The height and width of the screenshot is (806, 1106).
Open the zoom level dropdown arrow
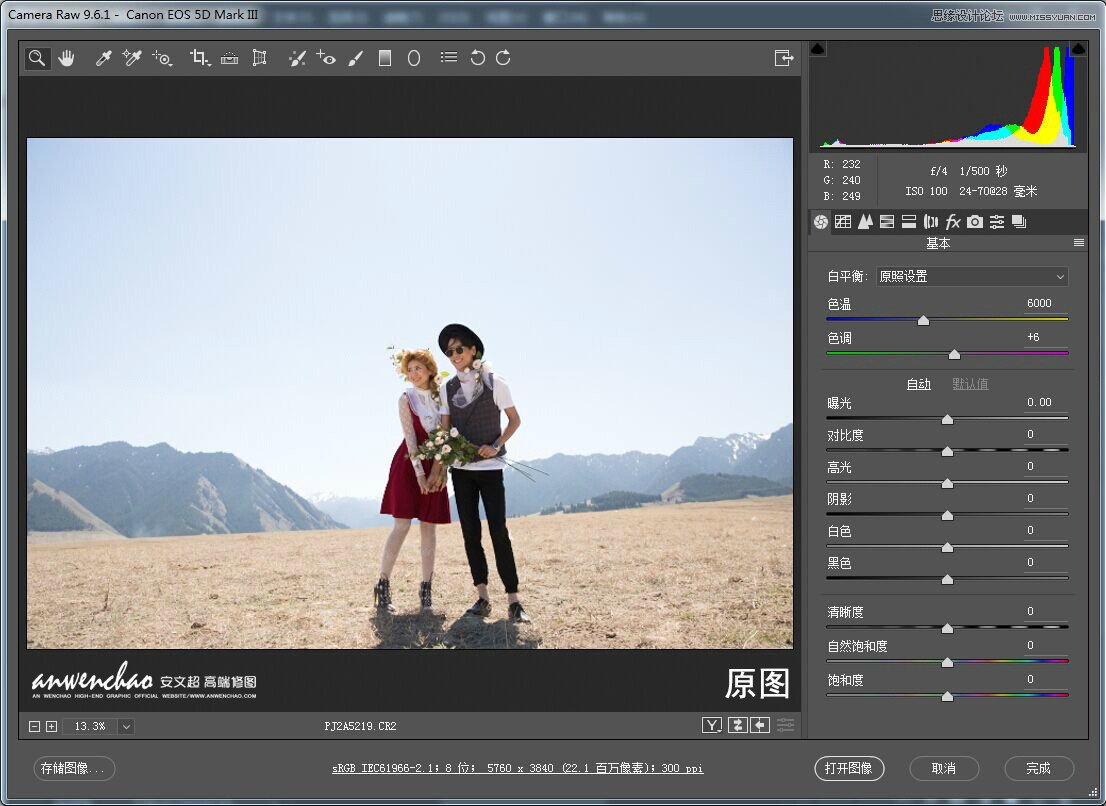coord(126,726)
